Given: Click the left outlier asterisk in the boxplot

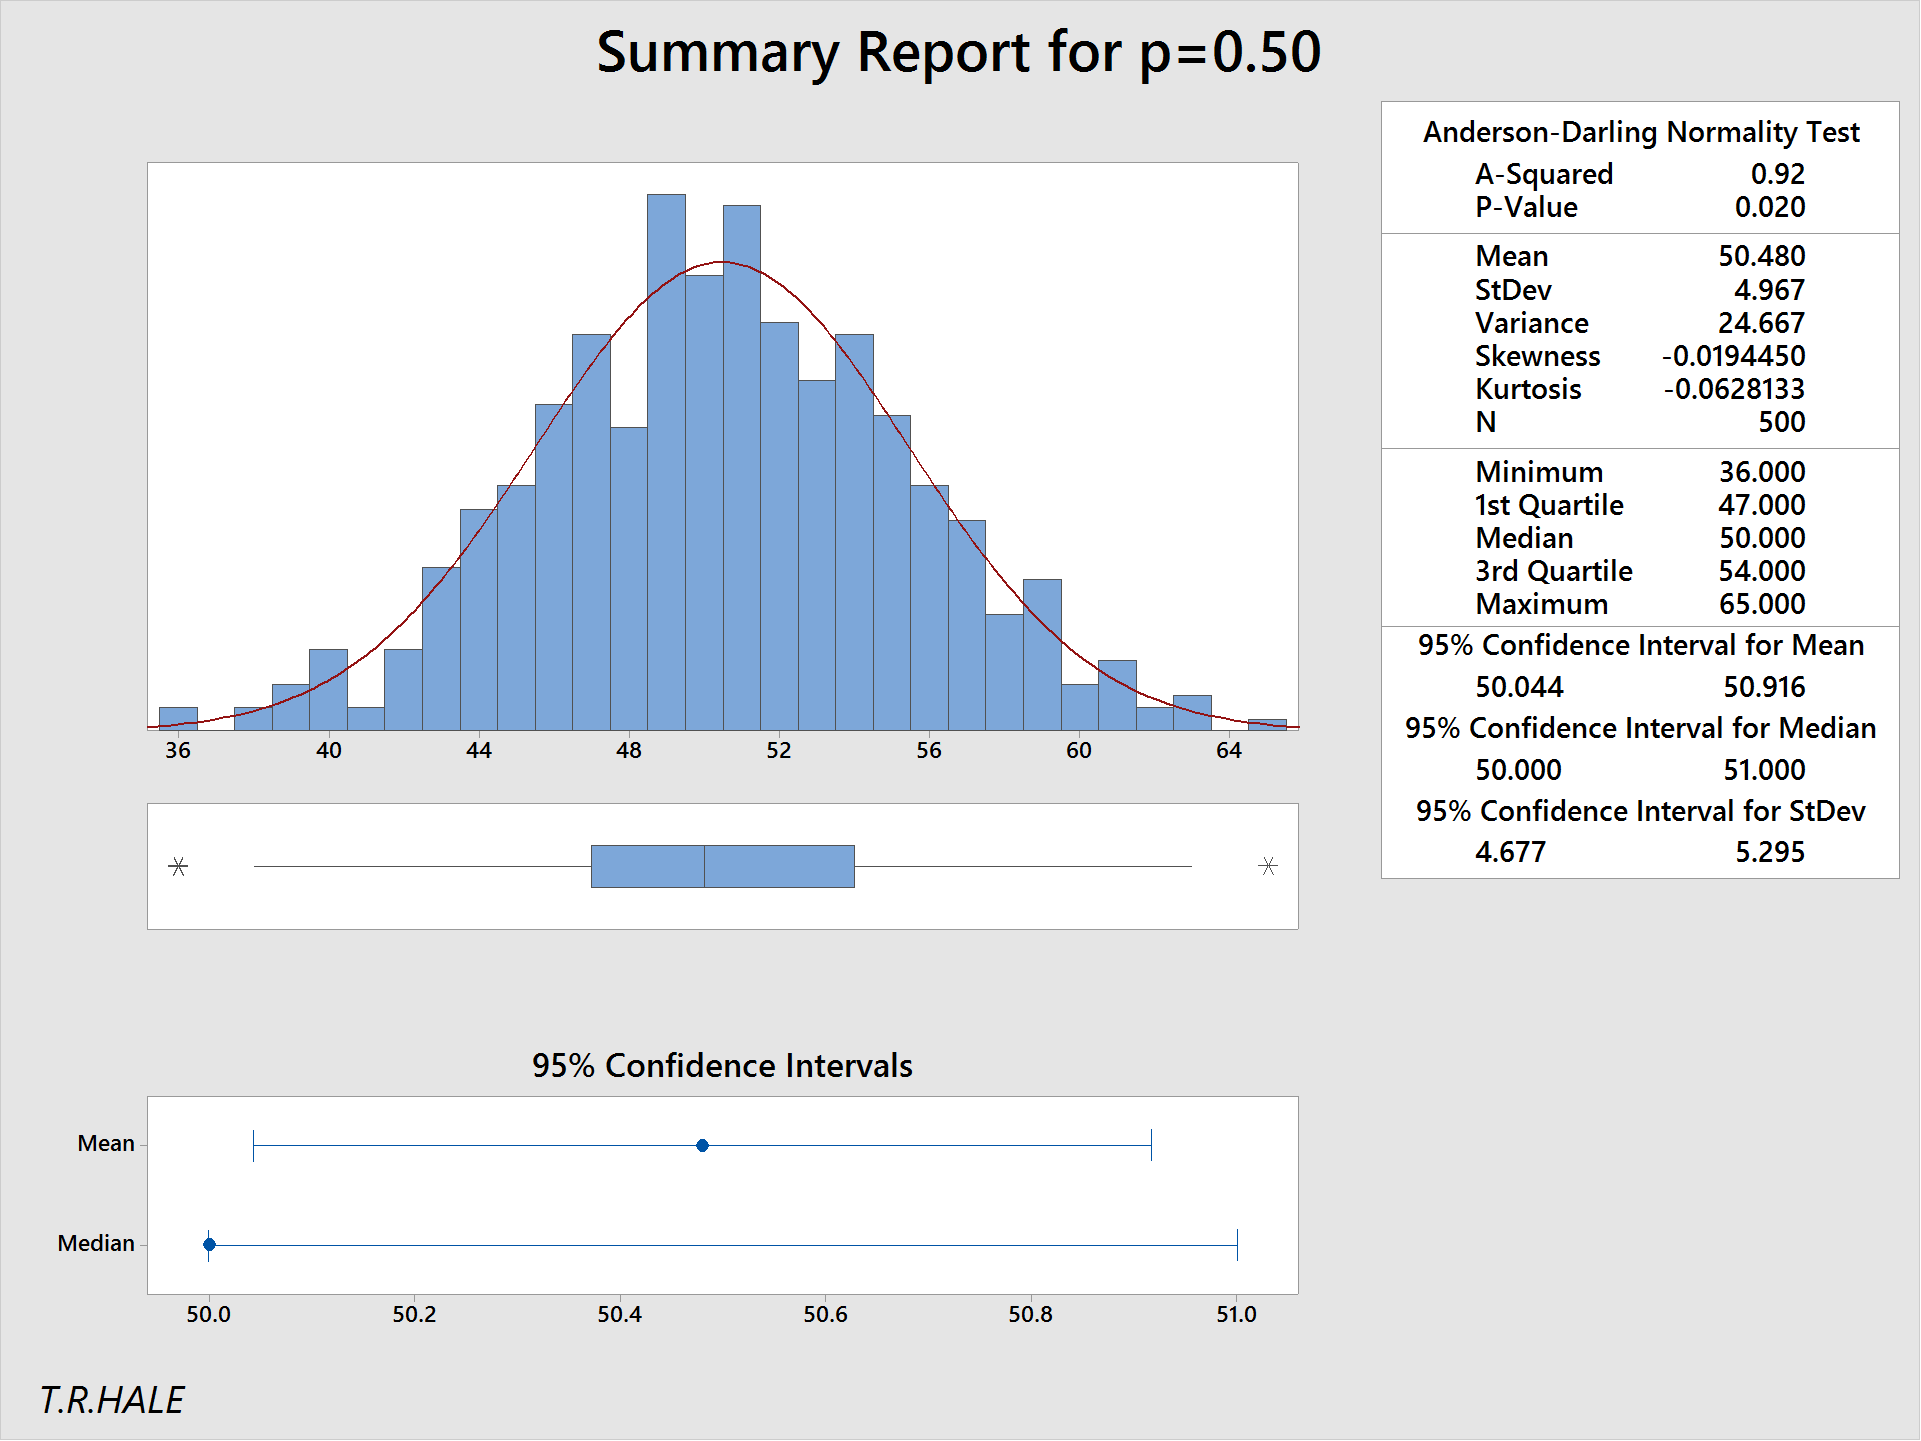Looking at the screenshot, I should tap(179, 866).
